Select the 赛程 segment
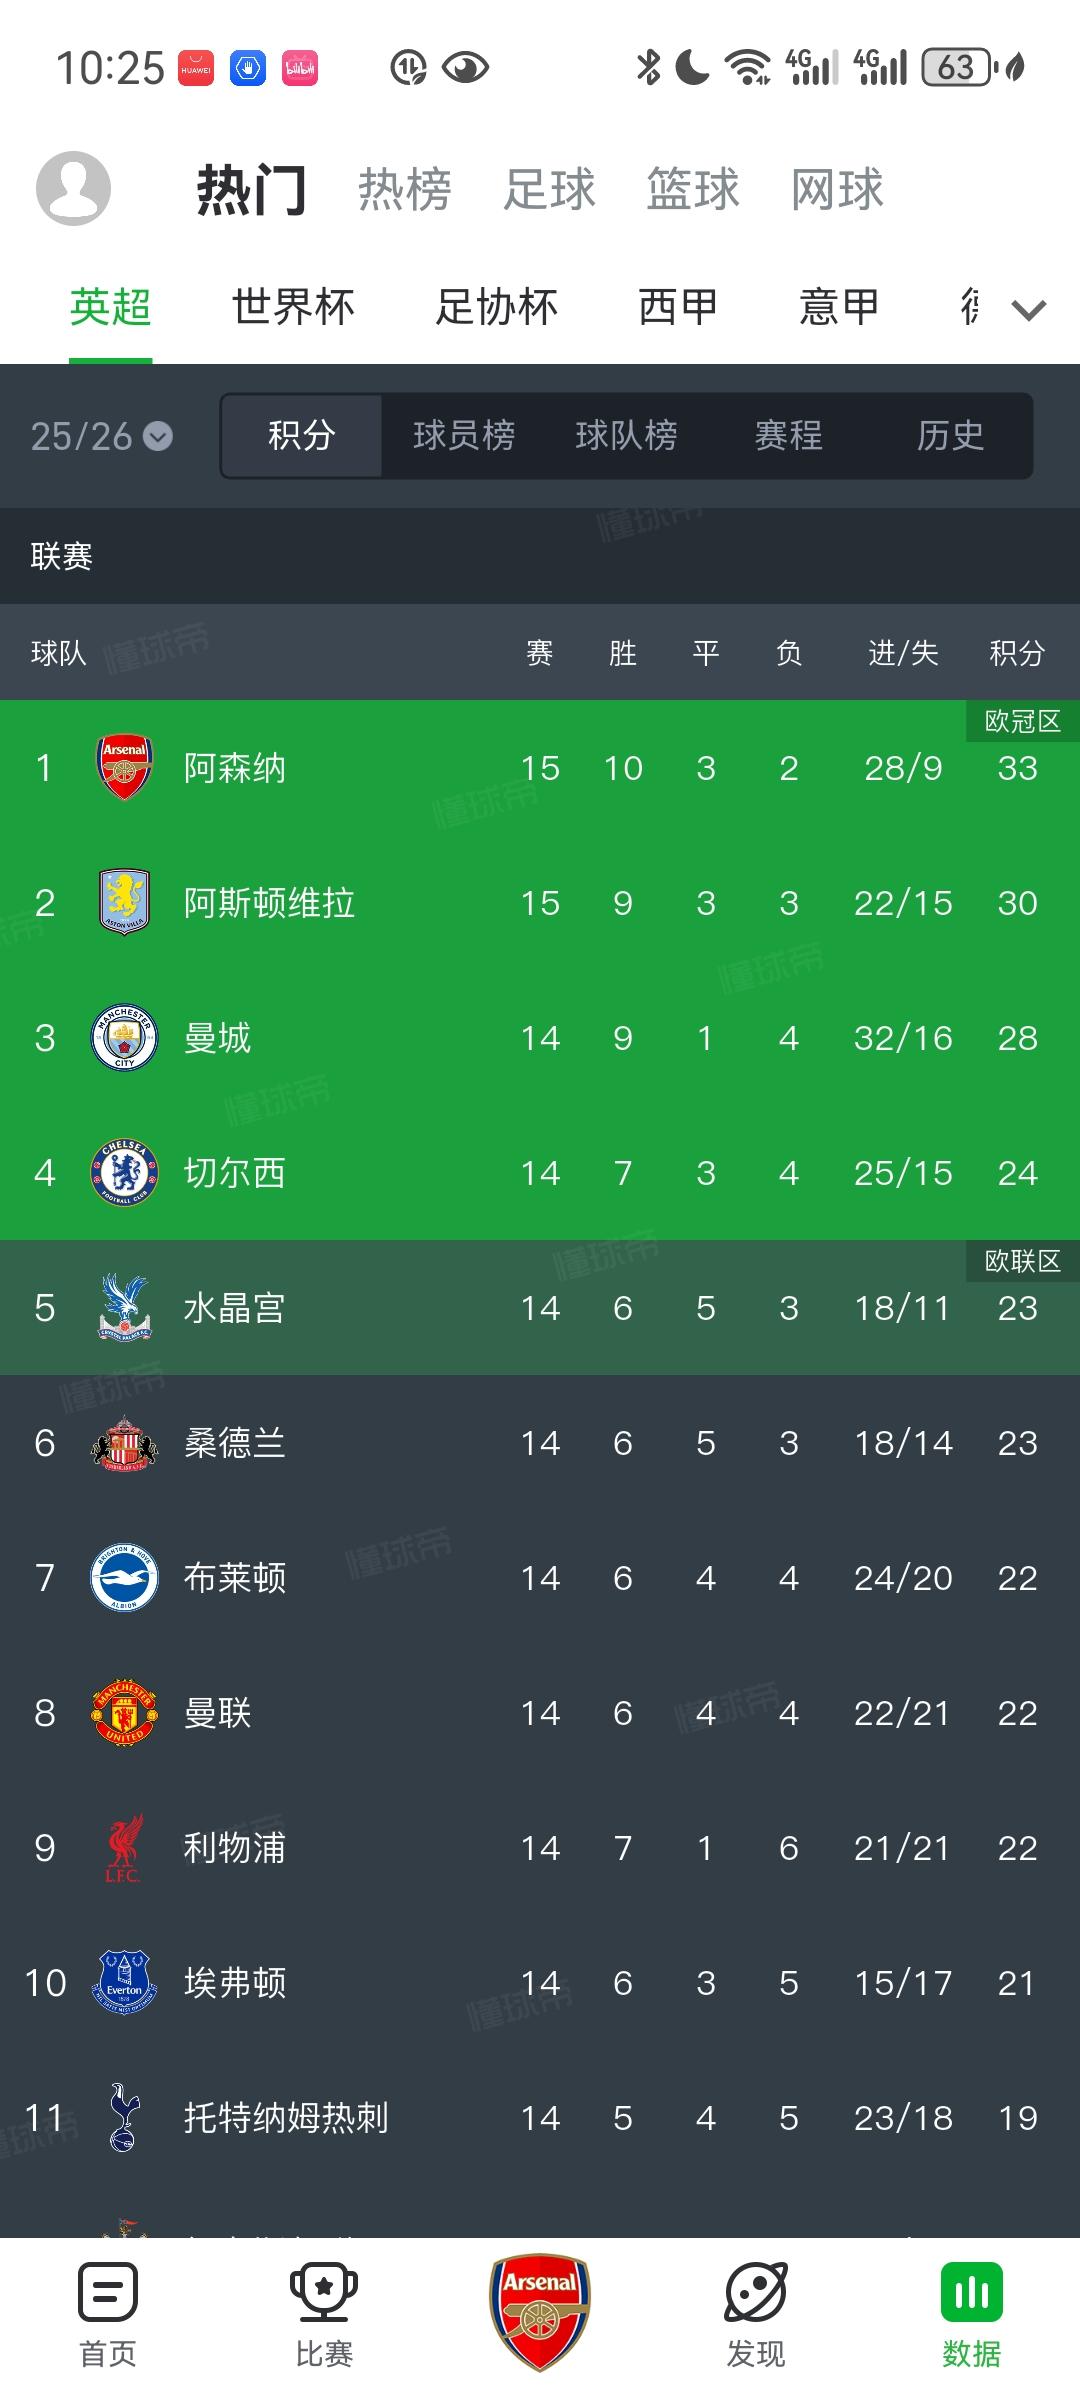The image size is (1080, 2388). coord(788,436)
